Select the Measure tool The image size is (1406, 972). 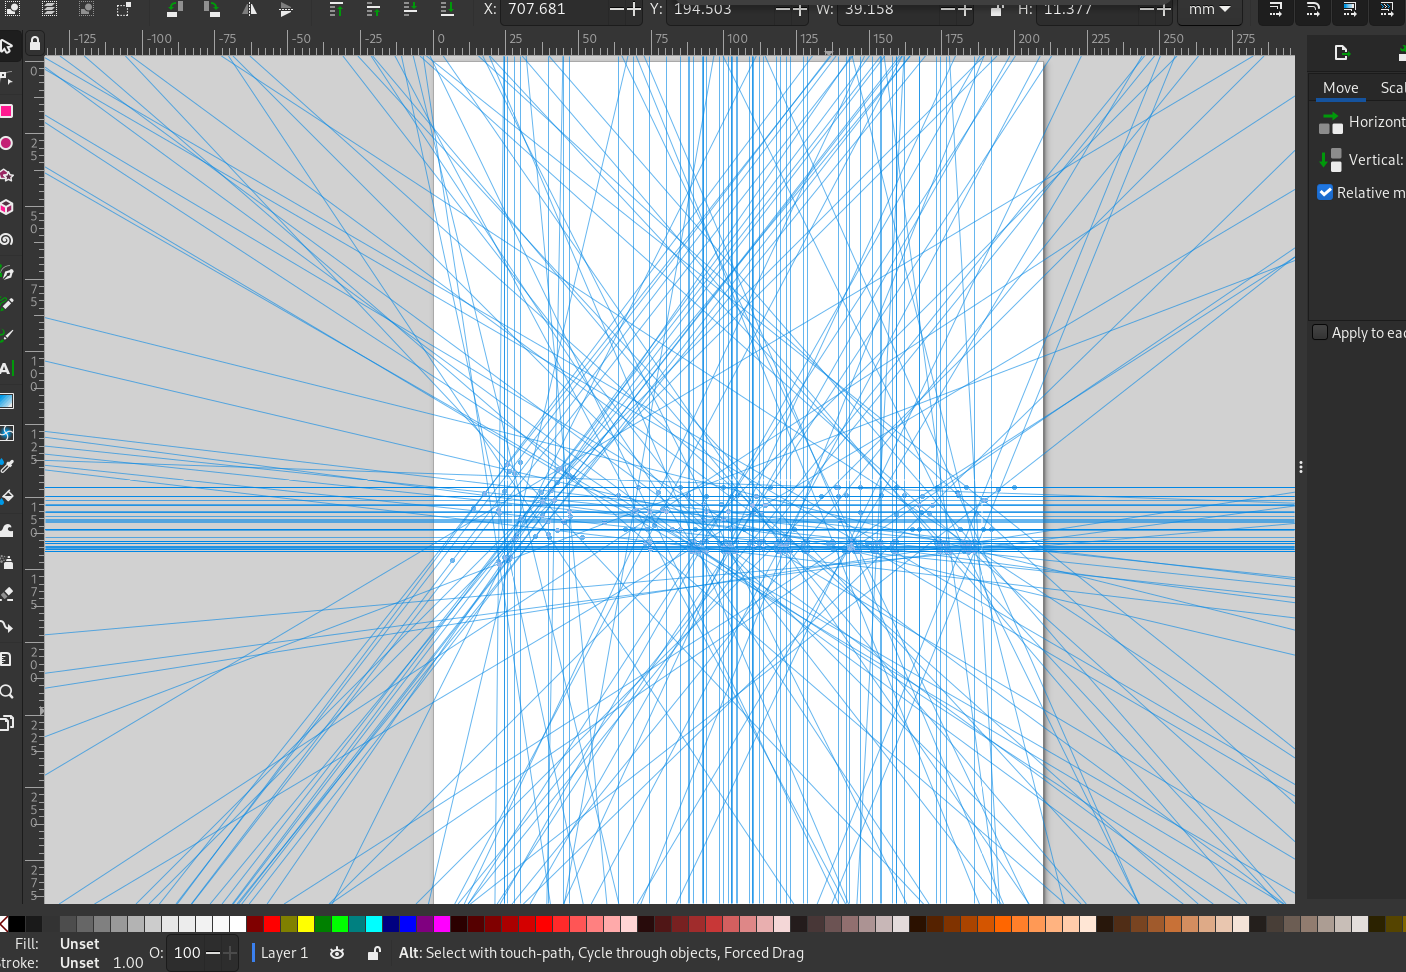point(7,659)
